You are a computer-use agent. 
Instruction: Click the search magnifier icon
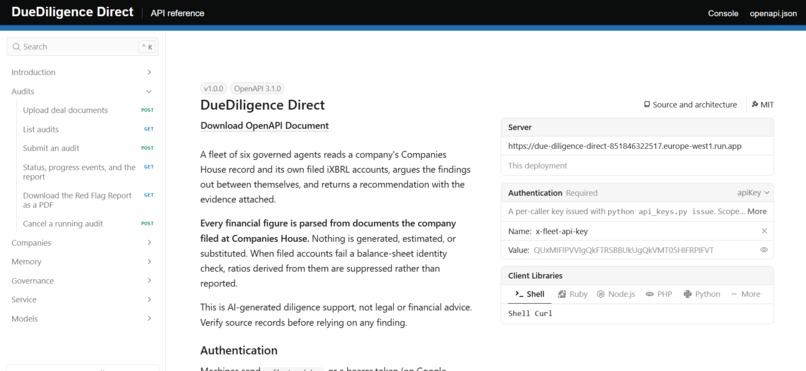pyautogui.click(x=16, y=47)
